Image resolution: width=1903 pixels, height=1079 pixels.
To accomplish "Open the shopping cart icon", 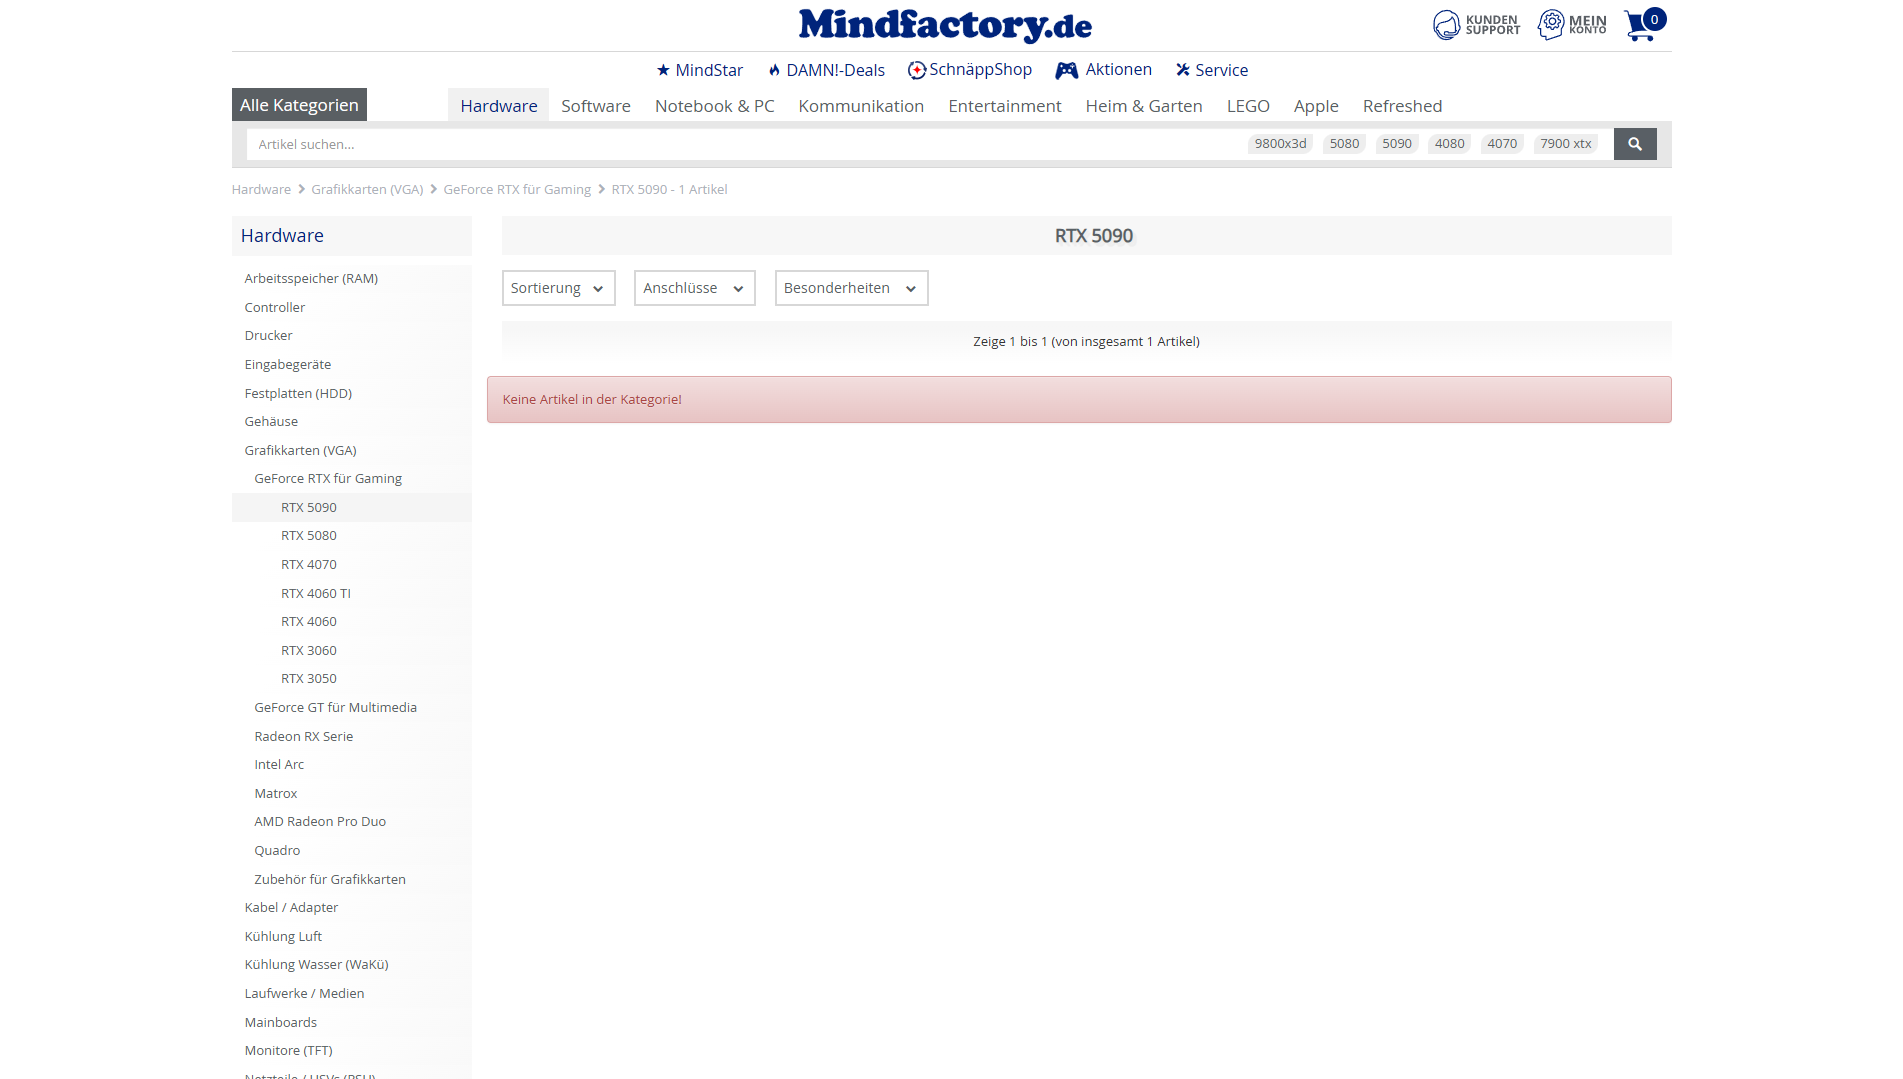I will coord(1644,24).
